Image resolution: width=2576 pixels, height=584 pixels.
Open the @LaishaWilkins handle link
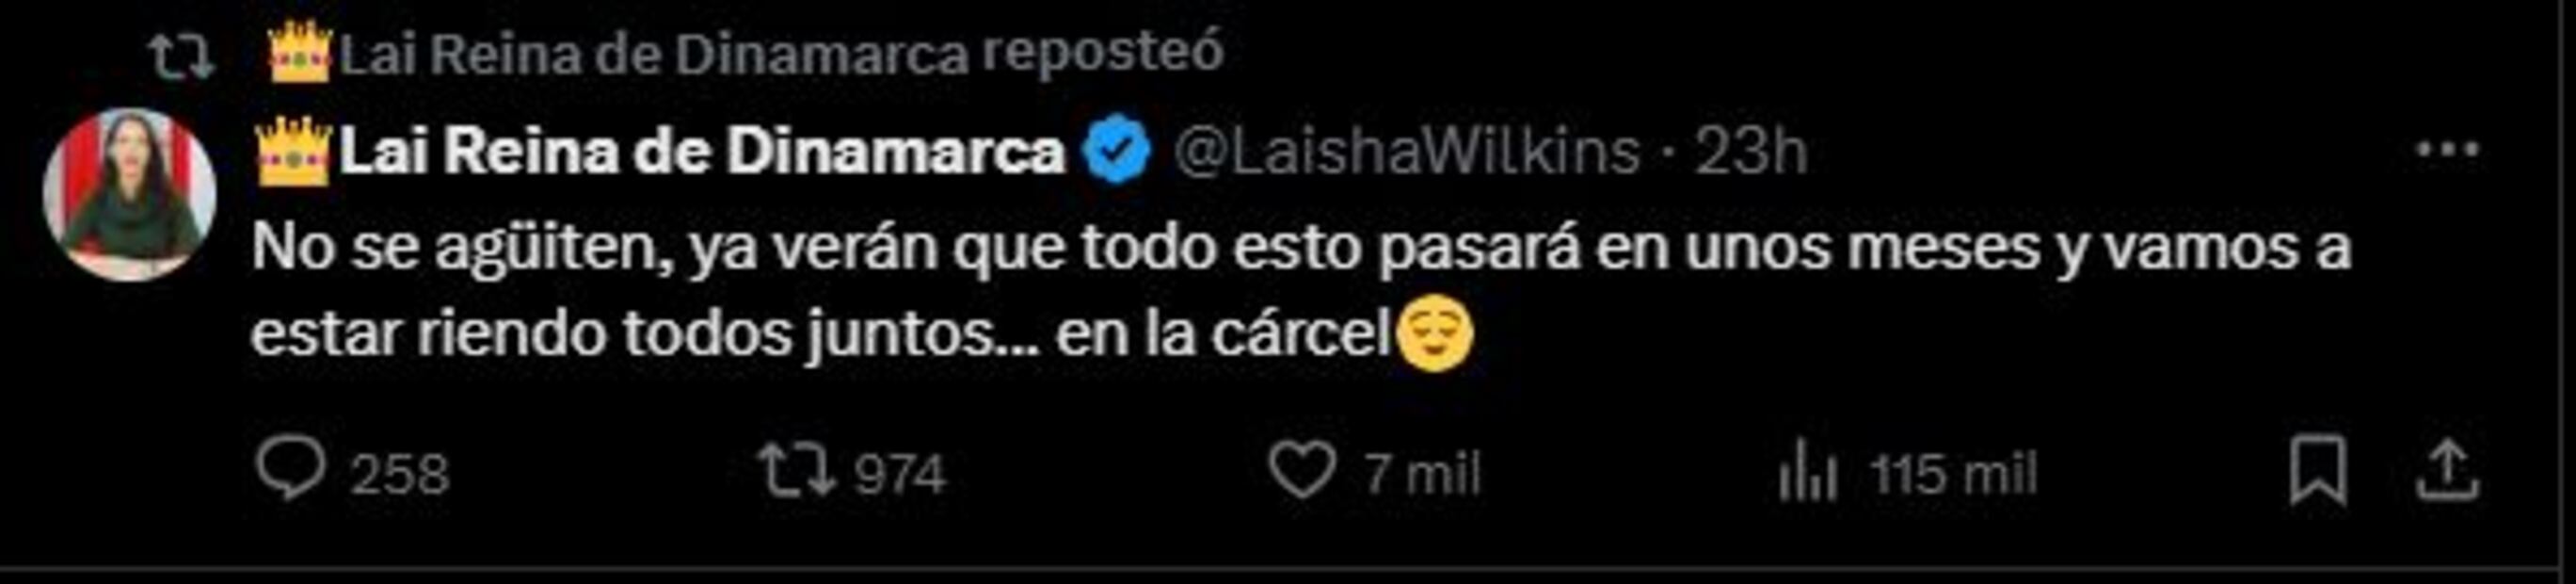[x=1406, y=151]
